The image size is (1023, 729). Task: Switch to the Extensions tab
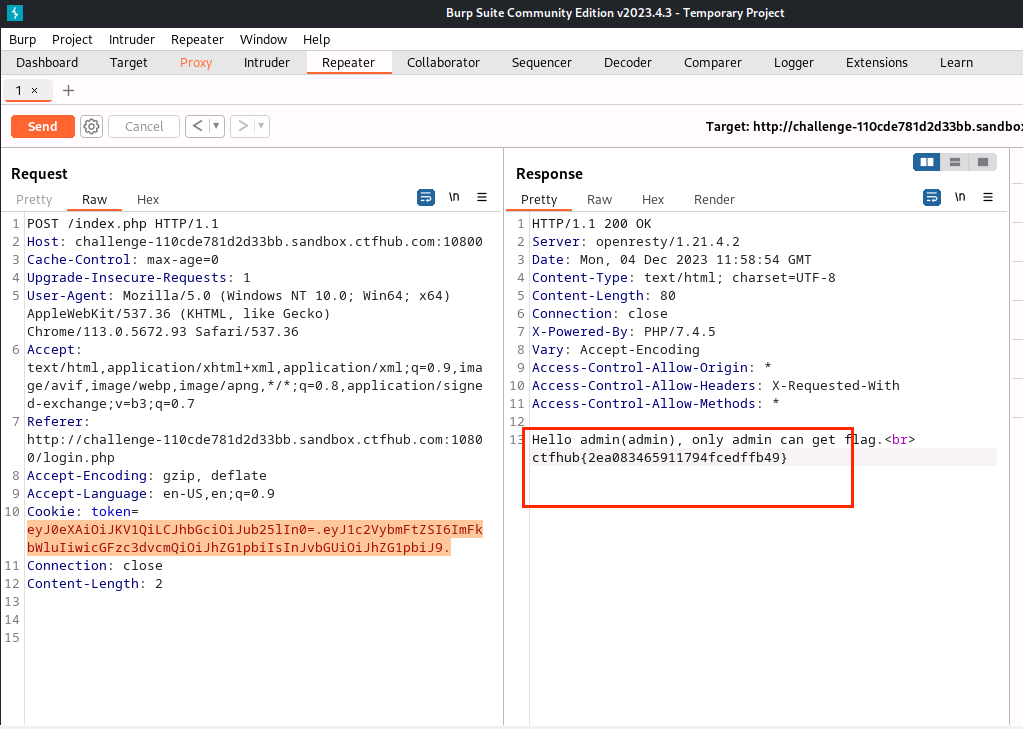[877, 63]
